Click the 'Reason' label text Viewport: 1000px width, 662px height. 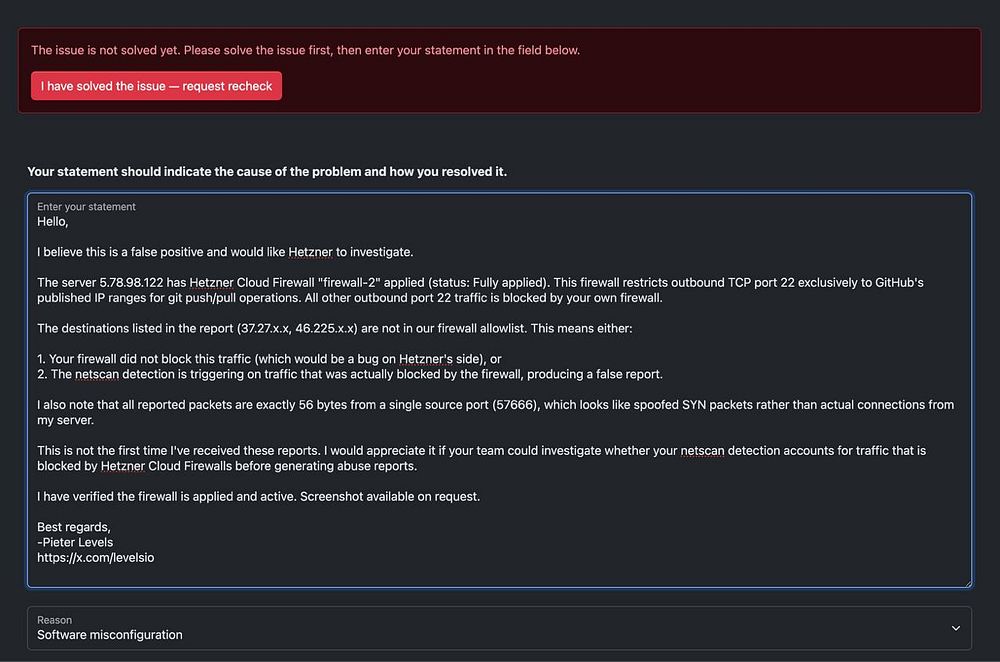[55, 620]
